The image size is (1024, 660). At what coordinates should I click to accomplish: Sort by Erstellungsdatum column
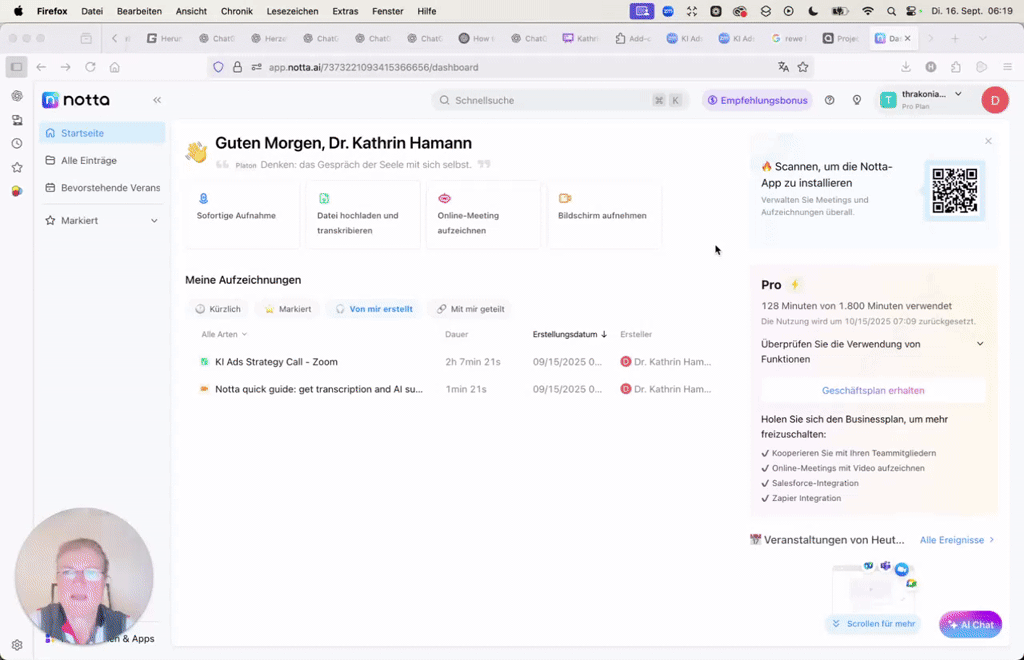coord(569,334)
